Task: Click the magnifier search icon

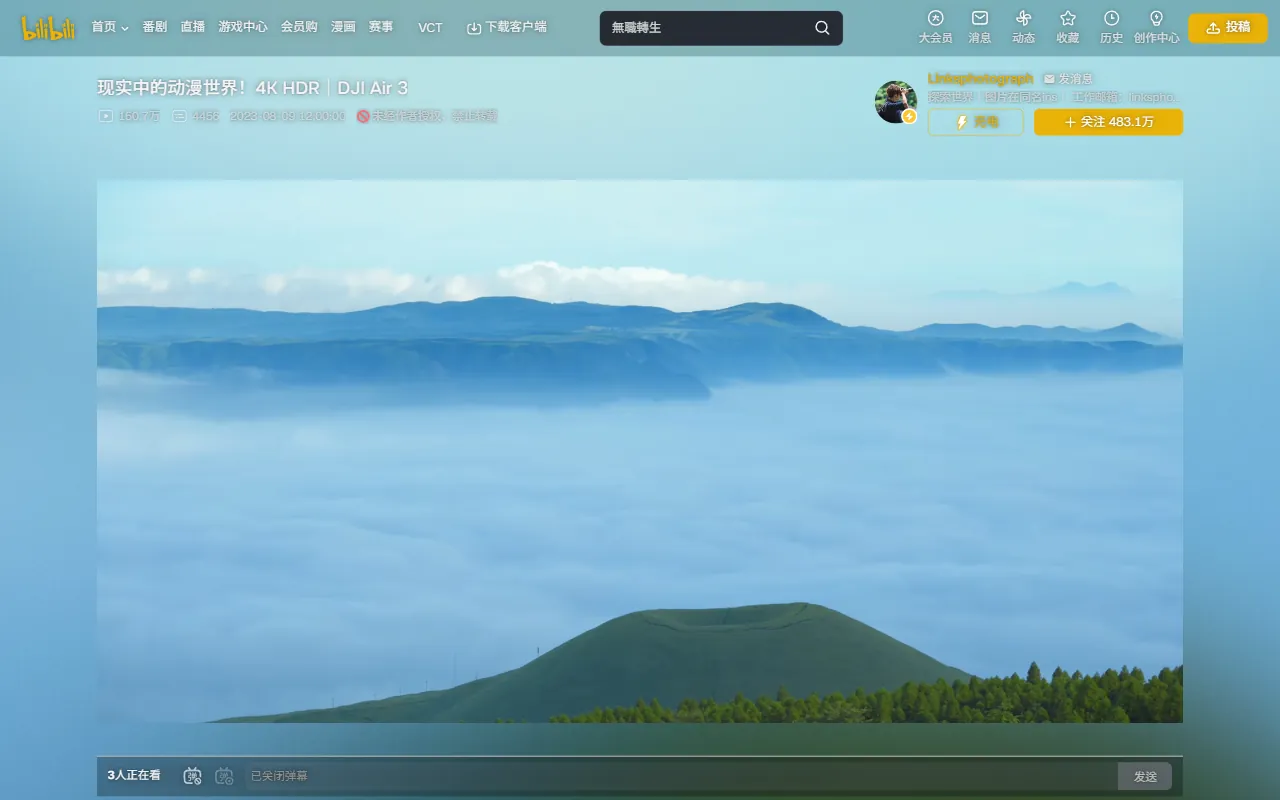Action: (822, 28)
